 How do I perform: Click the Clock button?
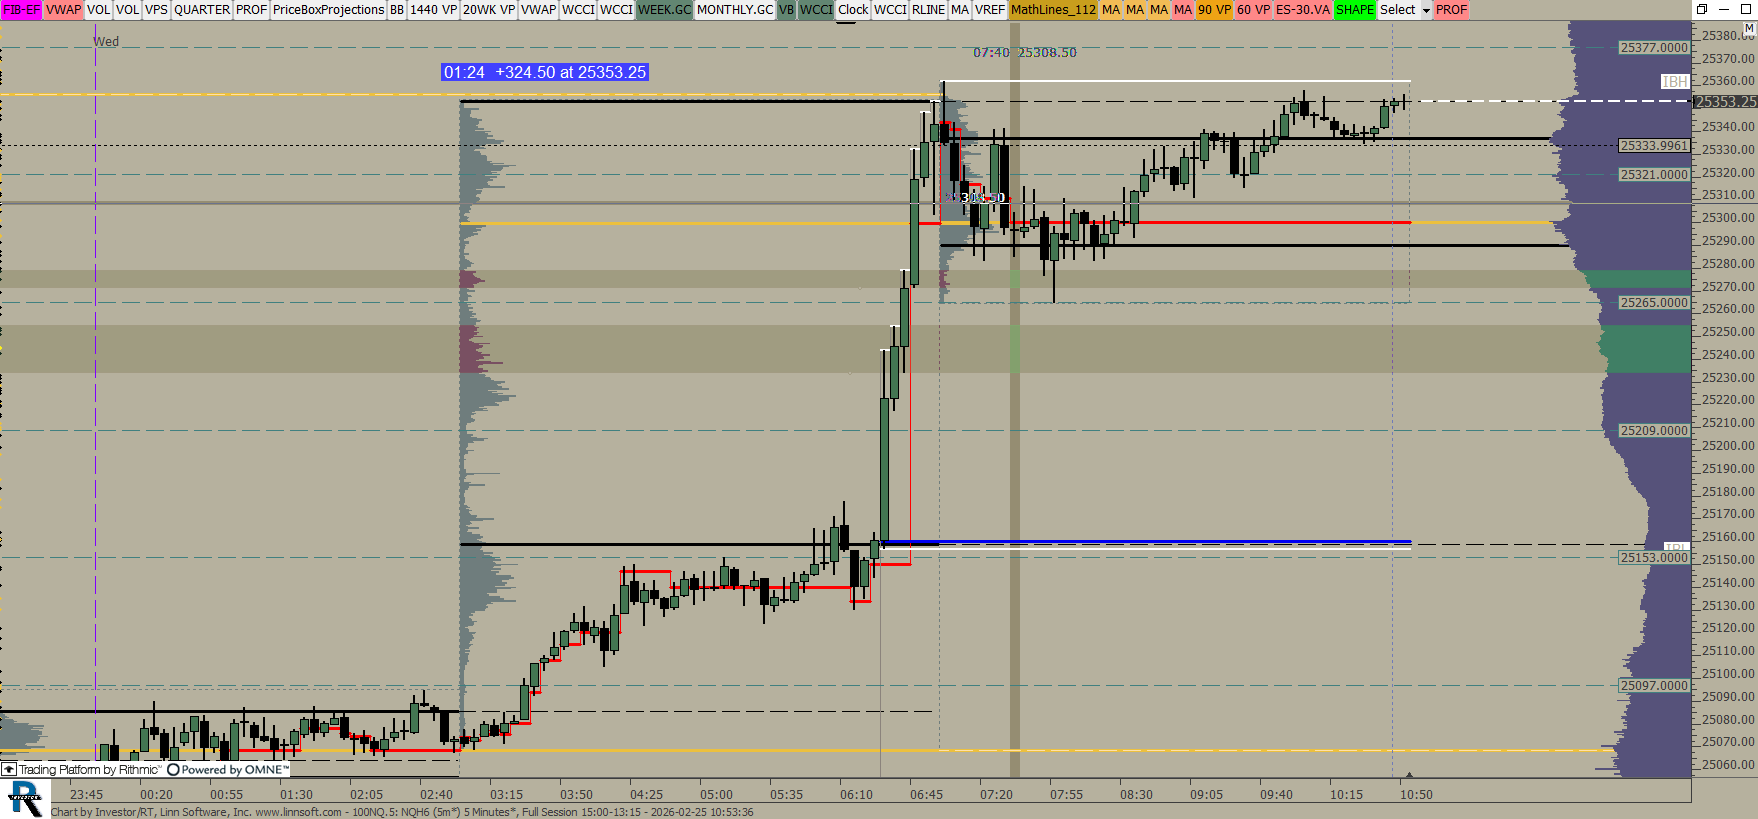pos(853,10)
